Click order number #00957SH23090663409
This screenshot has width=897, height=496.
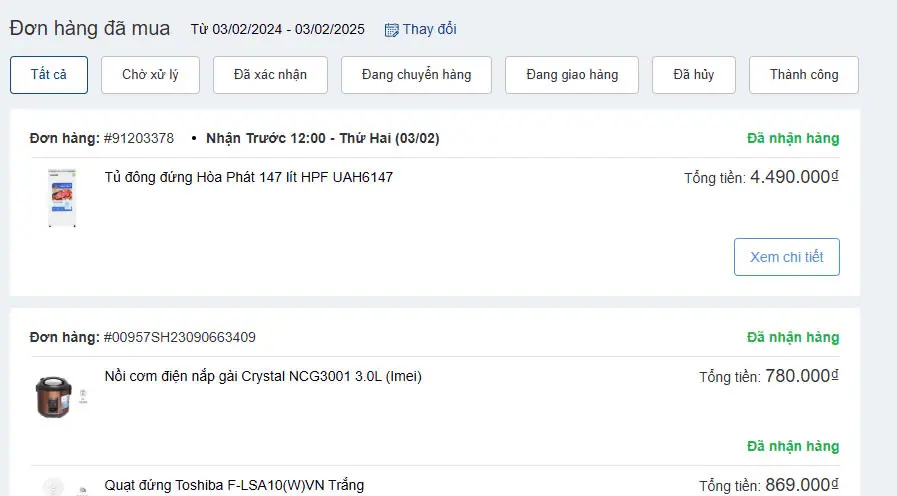click(180, 338)
